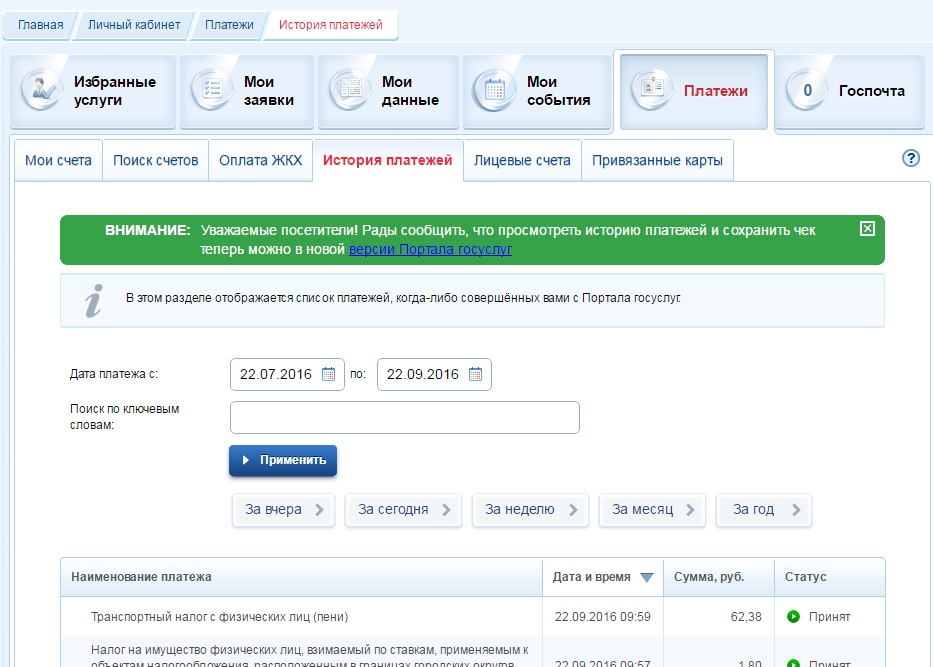Switch to Мои счета tab
Viewport: 933px width, 667px height.
[x=58, y=160]
